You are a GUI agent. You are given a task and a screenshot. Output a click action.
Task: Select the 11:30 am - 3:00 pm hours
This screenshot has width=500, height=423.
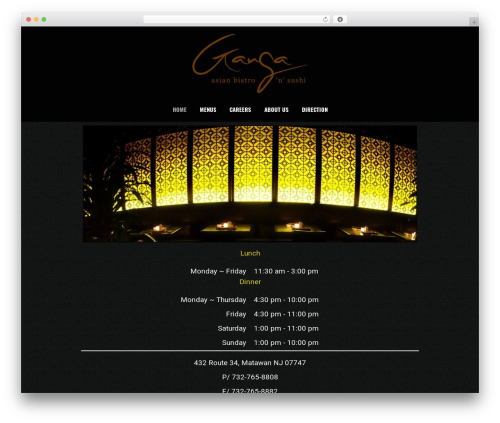(x=286, y=271)
